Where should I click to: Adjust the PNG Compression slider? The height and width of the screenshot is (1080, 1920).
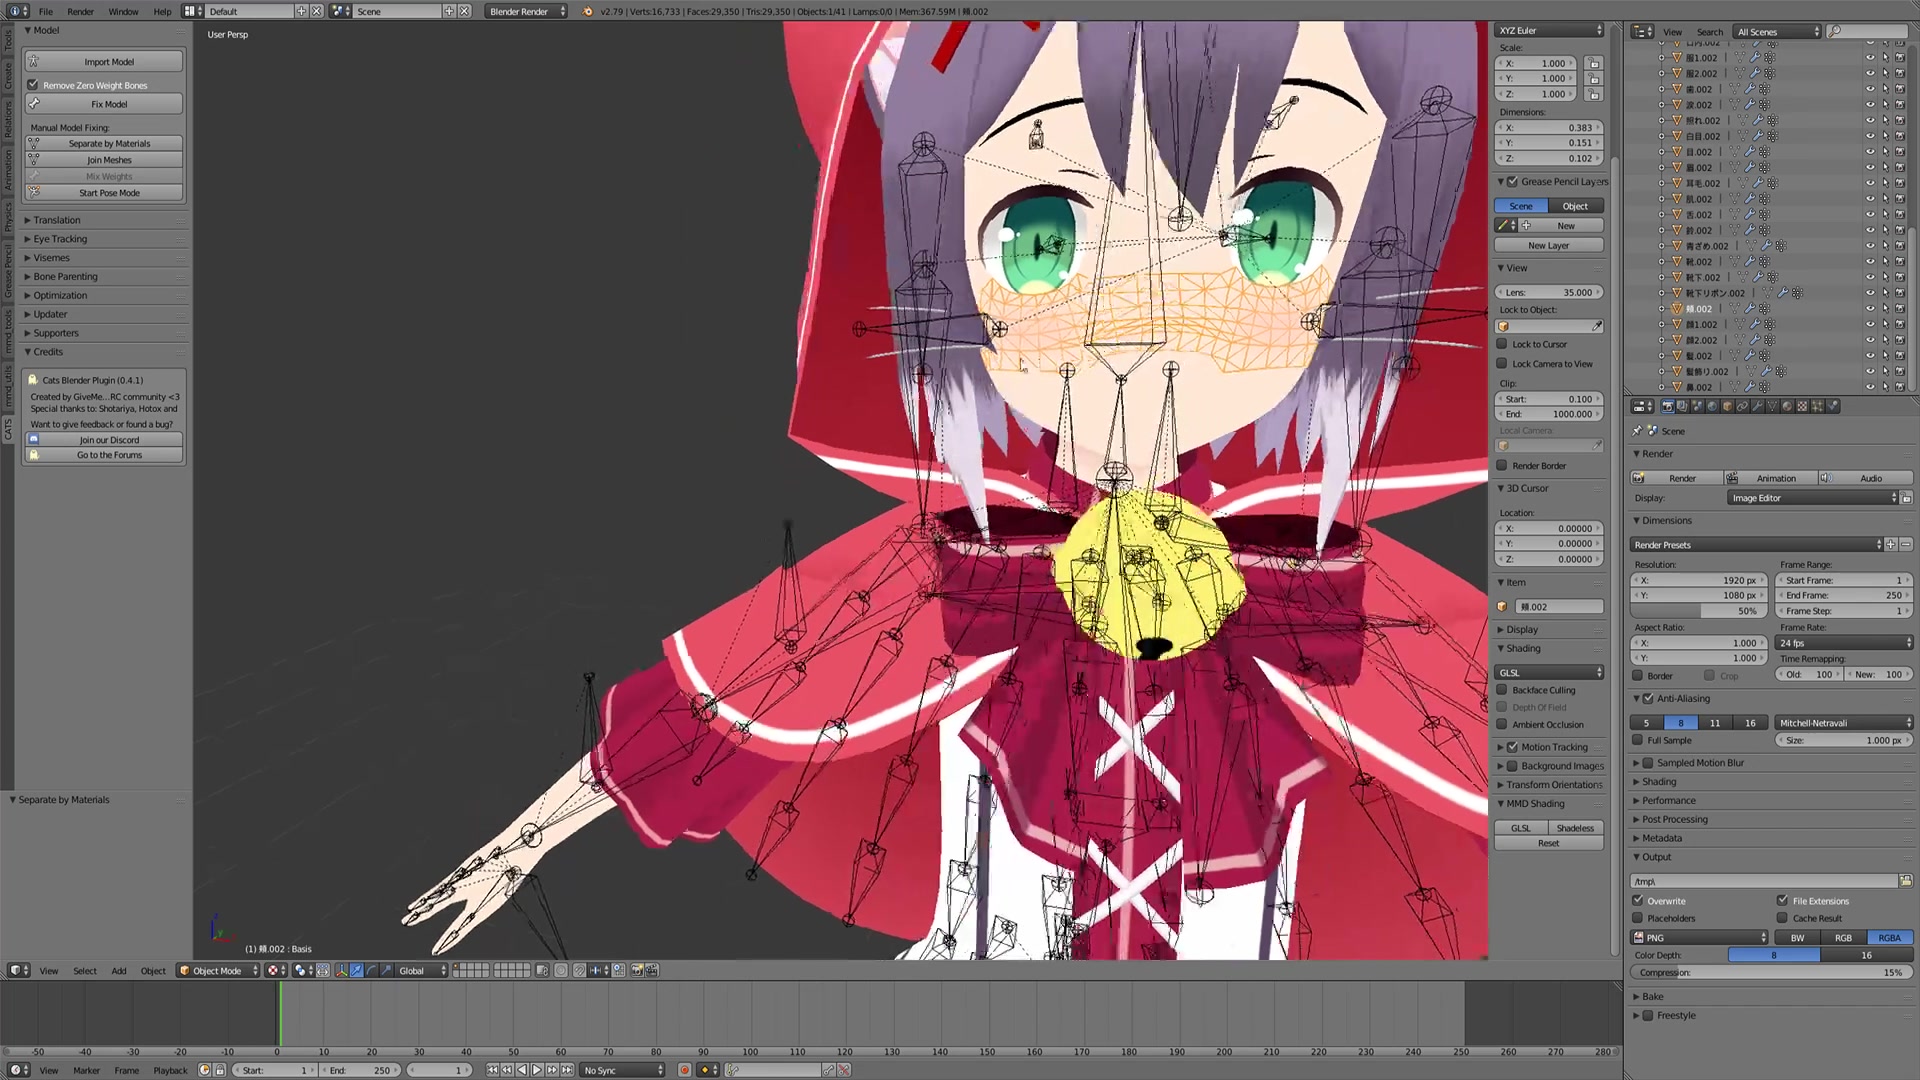1771,972
